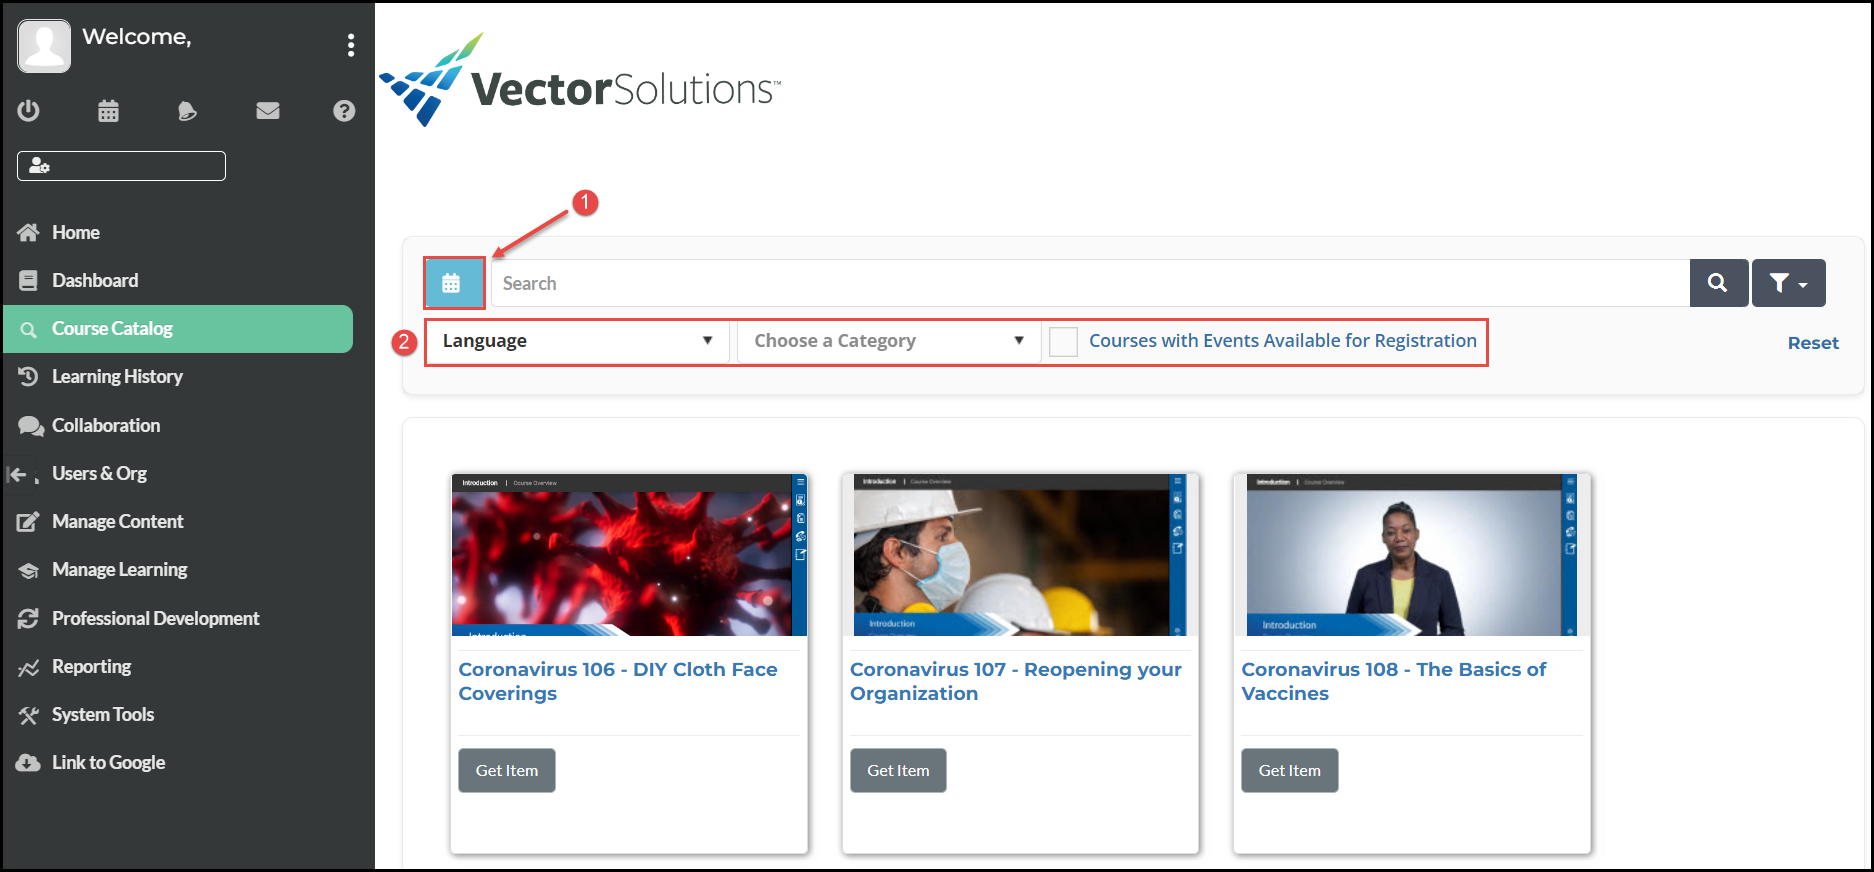Open the calendar icon in sidebar
1874x872 pixels.
click(108, 111)
